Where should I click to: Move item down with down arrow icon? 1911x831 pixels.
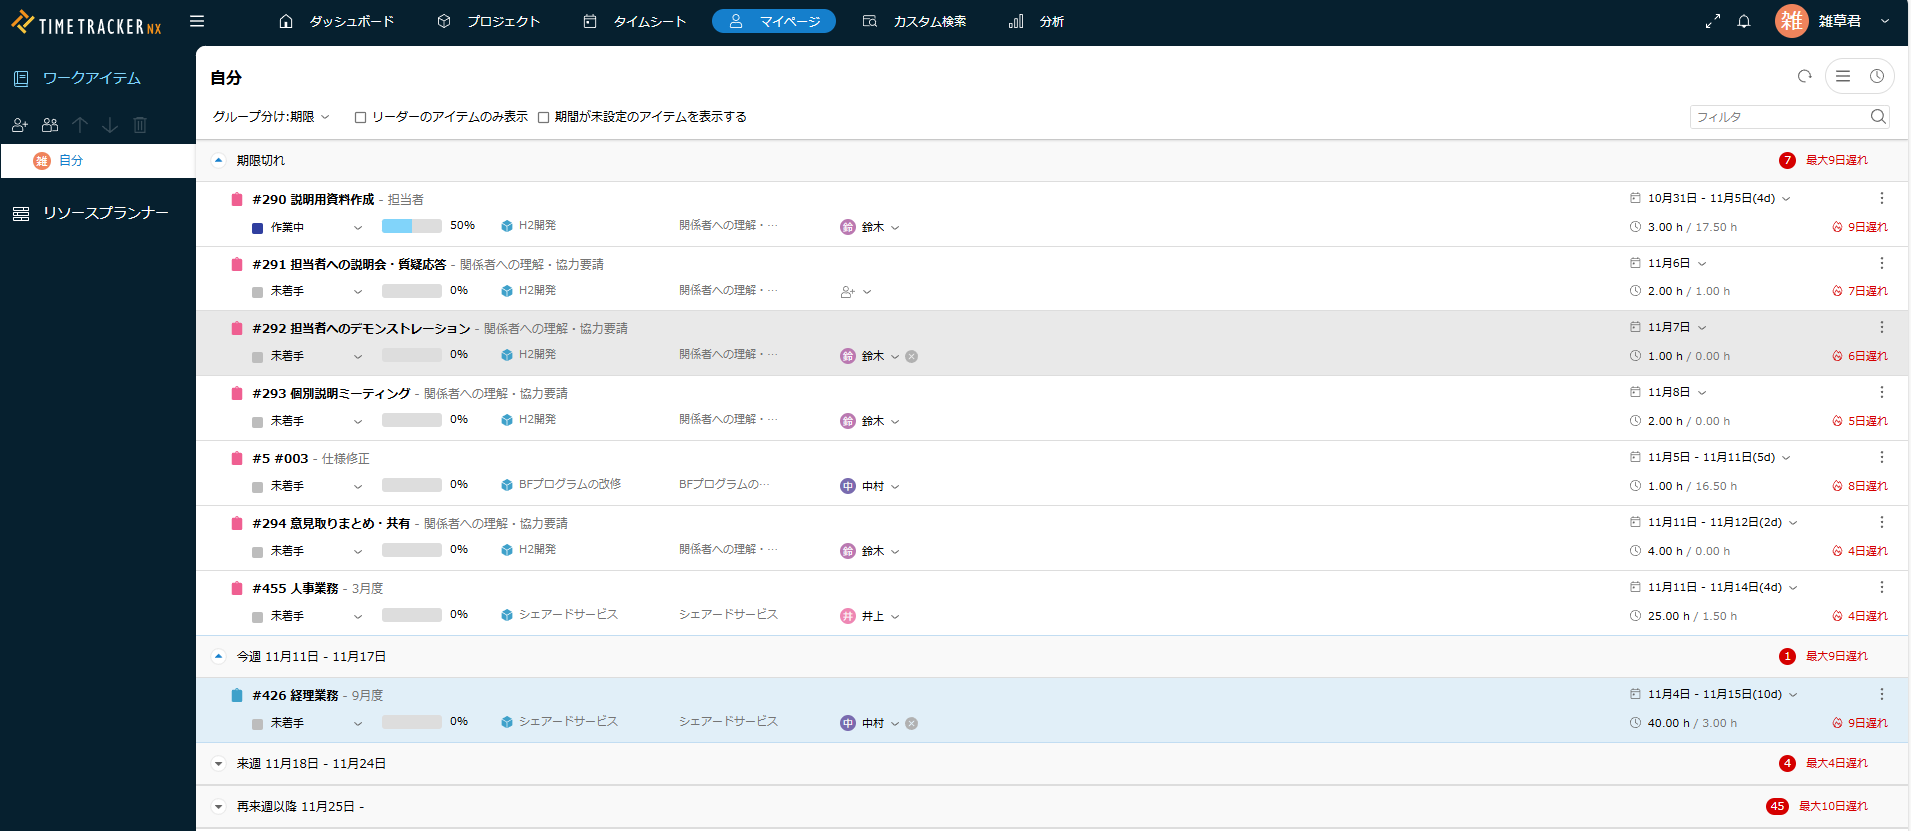110,125
